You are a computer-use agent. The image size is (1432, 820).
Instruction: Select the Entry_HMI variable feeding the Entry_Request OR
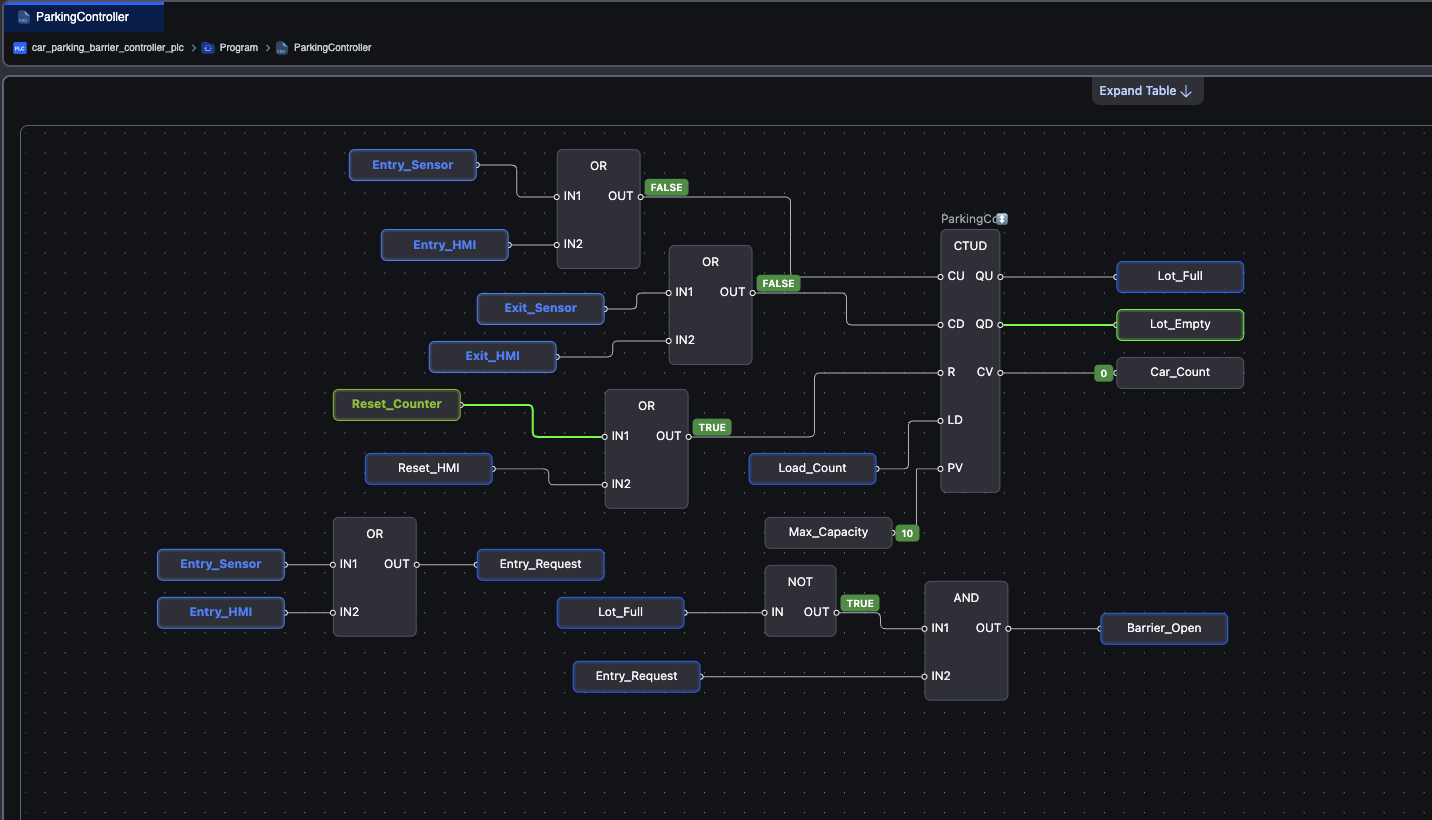tap(221, 613)
